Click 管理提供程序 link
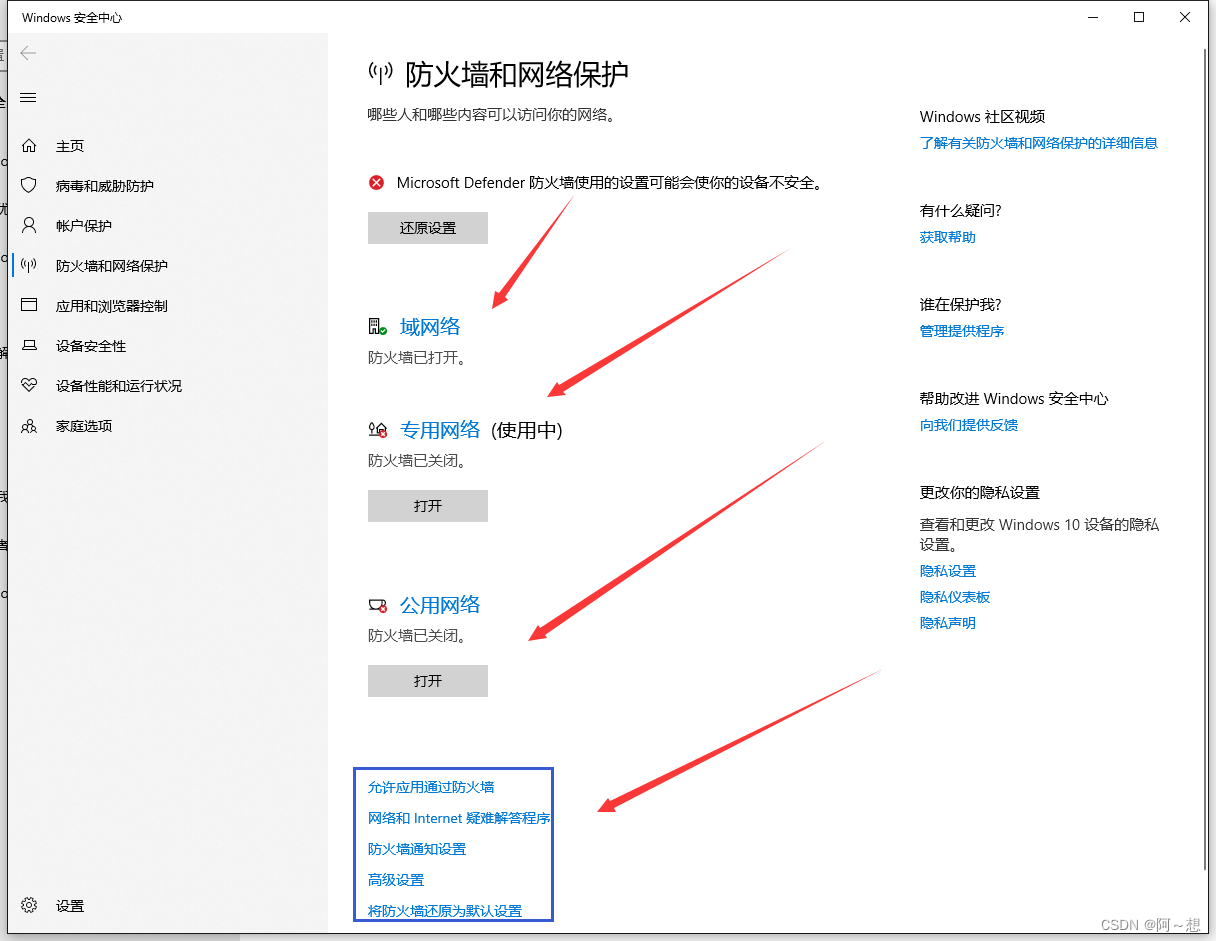This screenshot has height=941, width=1216. 962,331
